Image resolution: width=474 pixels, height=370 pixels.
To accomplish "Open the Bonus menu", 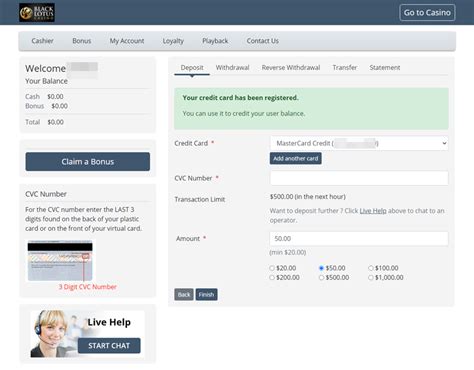I will pyautogui.click(x=82, y=41).
